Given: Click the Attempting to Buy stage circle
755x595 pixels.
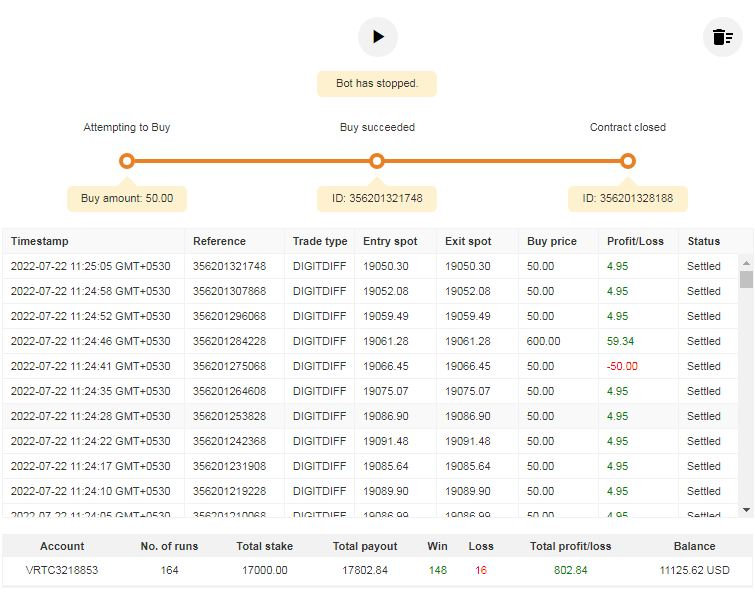Looking at the screenshot, I should [127, 161].
